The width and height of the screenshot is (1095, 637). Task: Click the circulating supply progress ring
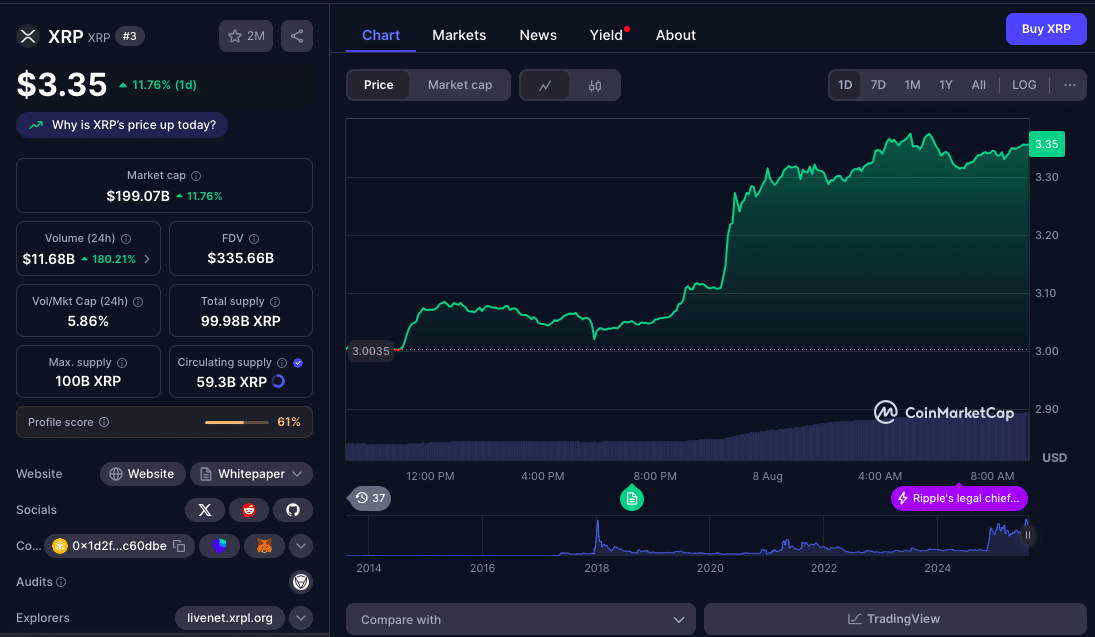(278, 381)
